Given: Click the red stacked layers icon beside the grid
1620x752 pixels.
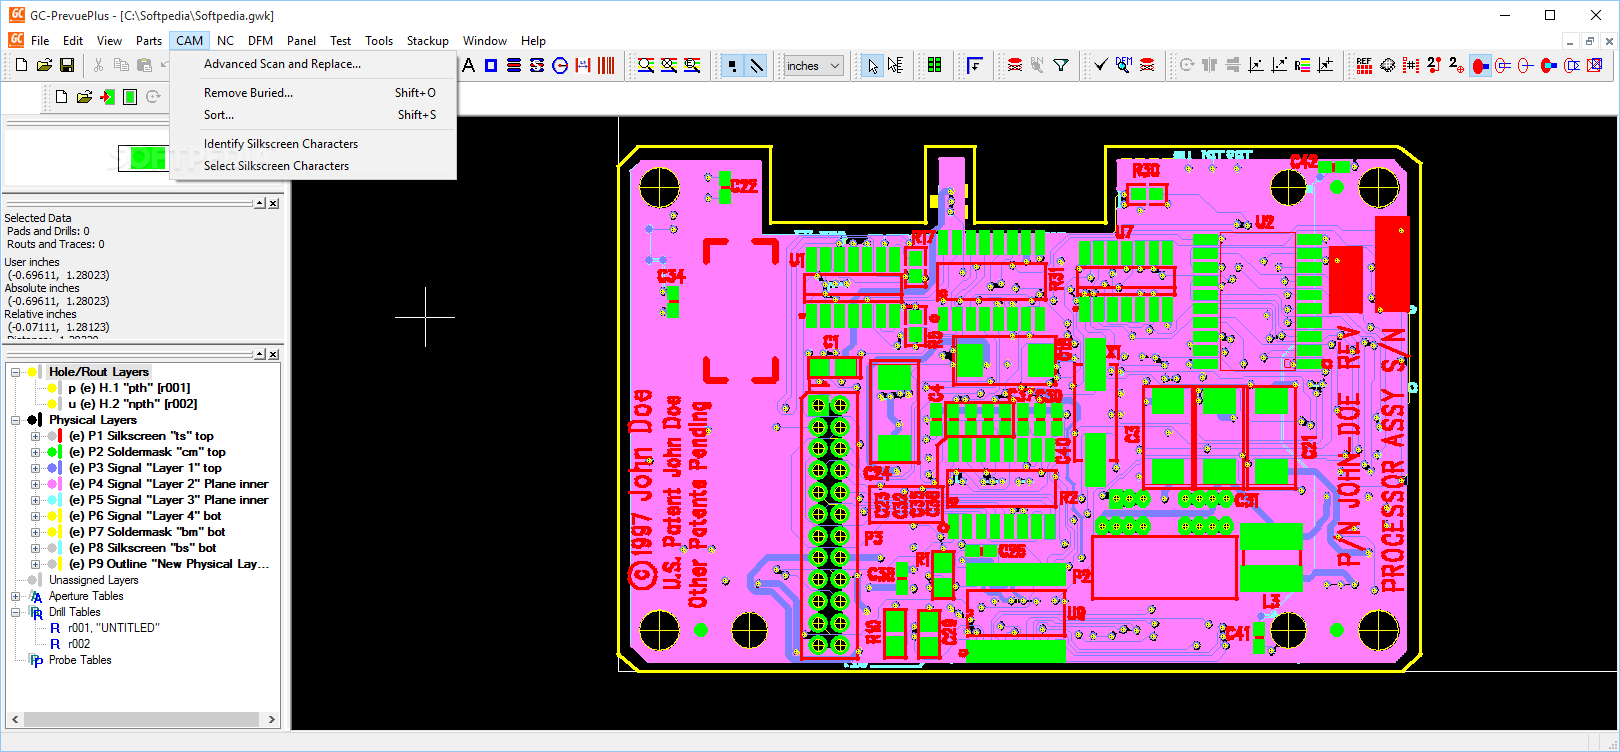Looking at the screenshot, I should click(1015, 65).
